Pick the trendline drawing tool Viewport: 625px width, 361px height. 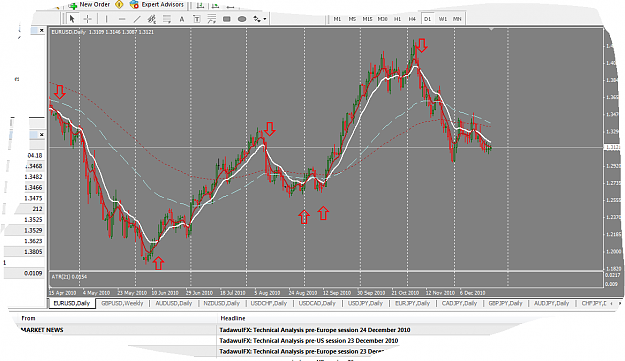coord(137,19)
